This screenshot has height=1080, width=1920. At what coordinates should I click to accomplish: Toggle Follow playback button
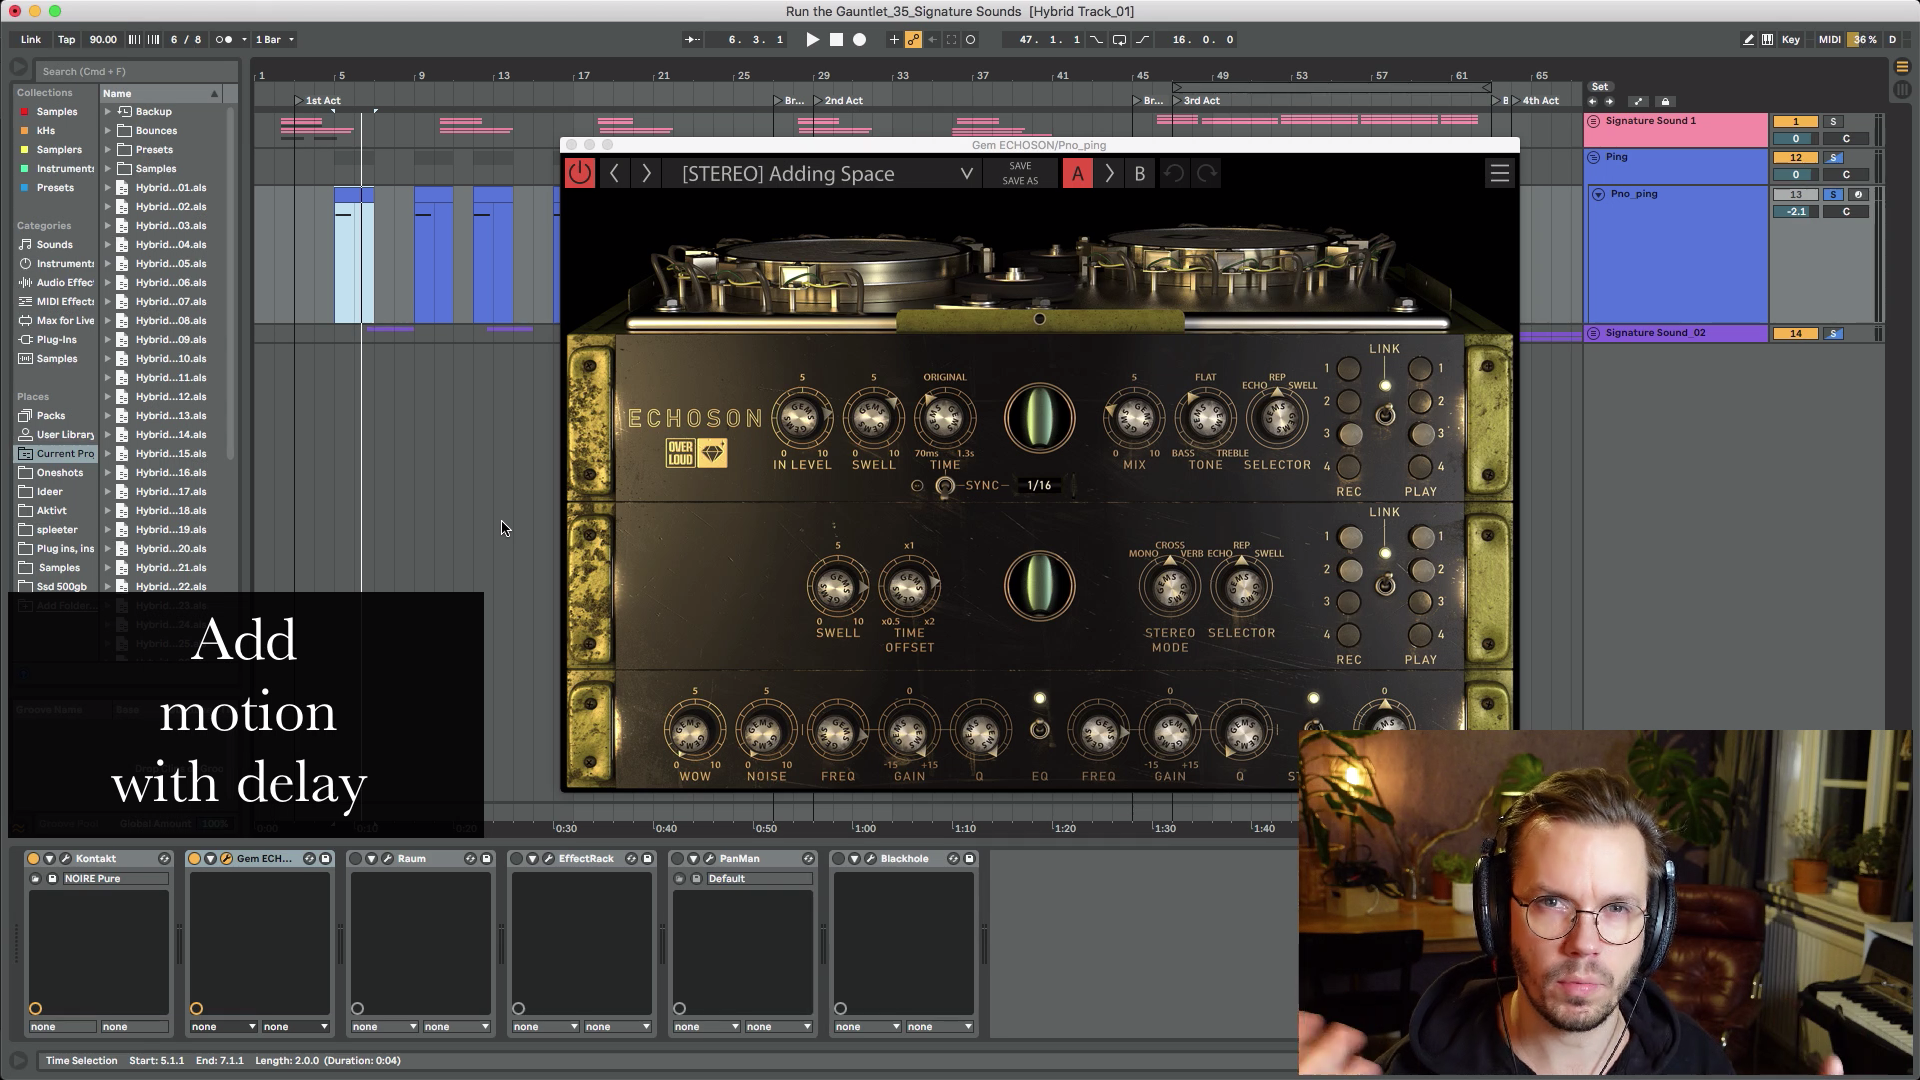click(x=692, y=40)
